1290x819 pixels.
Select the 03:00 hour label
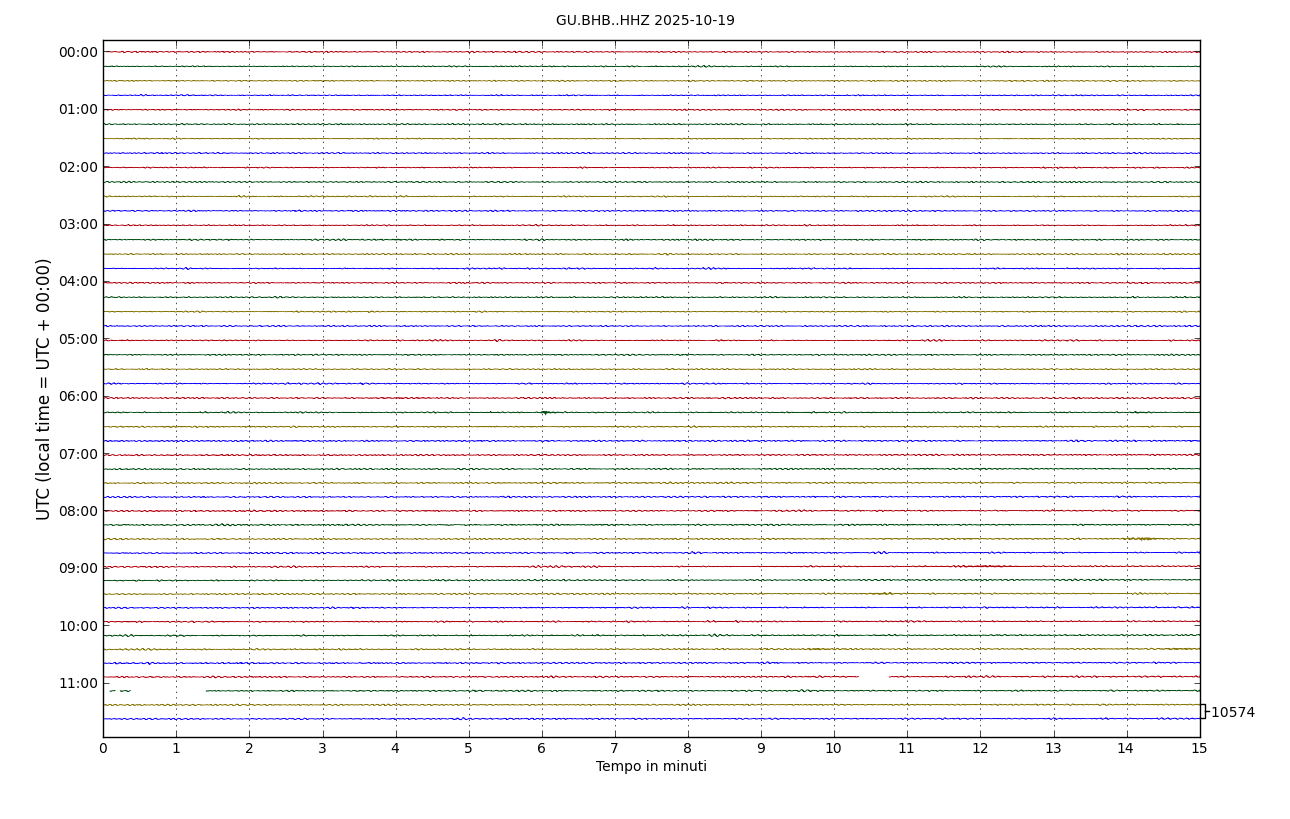(78, 224)
